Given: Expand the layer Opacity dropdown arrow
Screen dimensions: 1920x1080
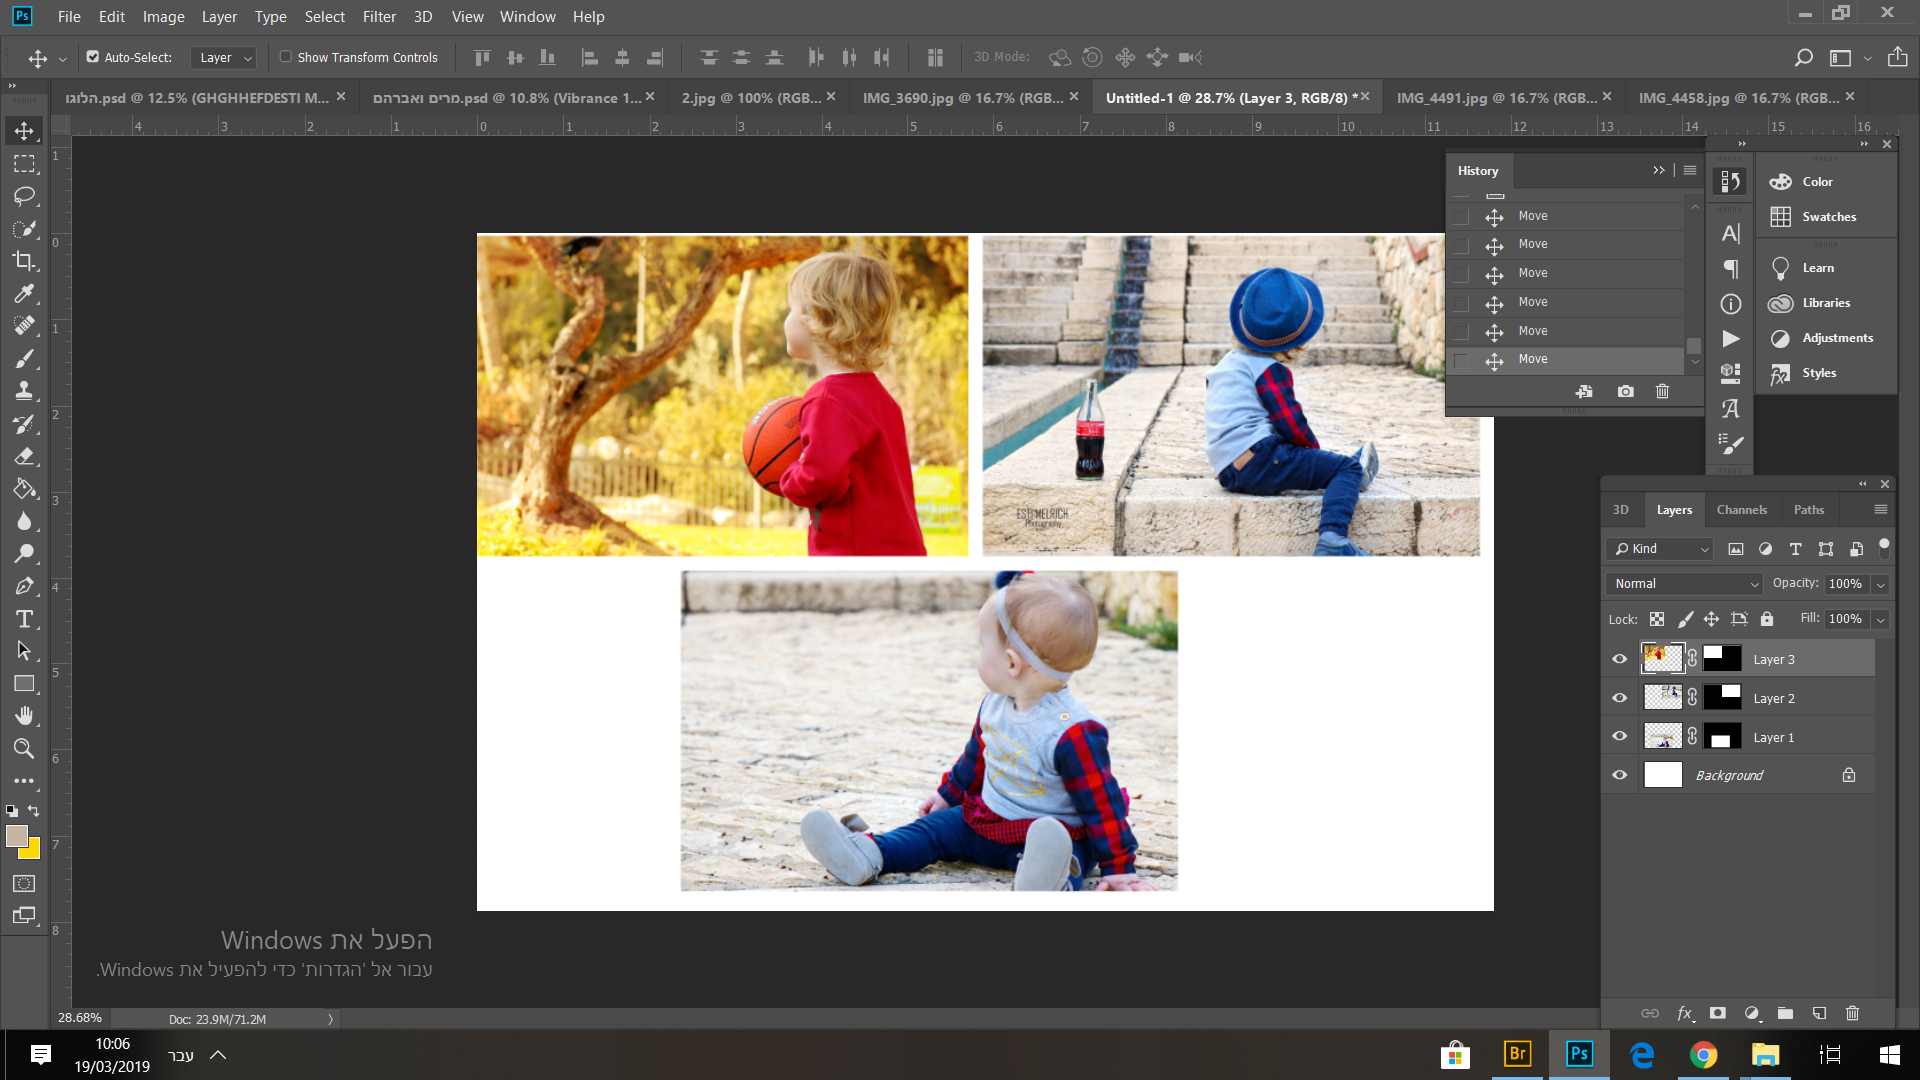Looking at the screenshot, I should tap(1880, 584).
